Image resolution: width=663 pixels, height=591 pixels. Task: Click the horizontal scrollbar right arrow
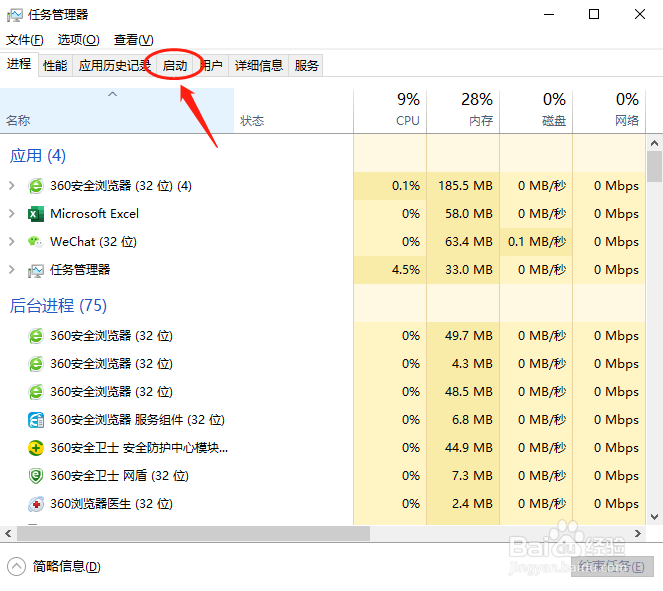(638, 534)
